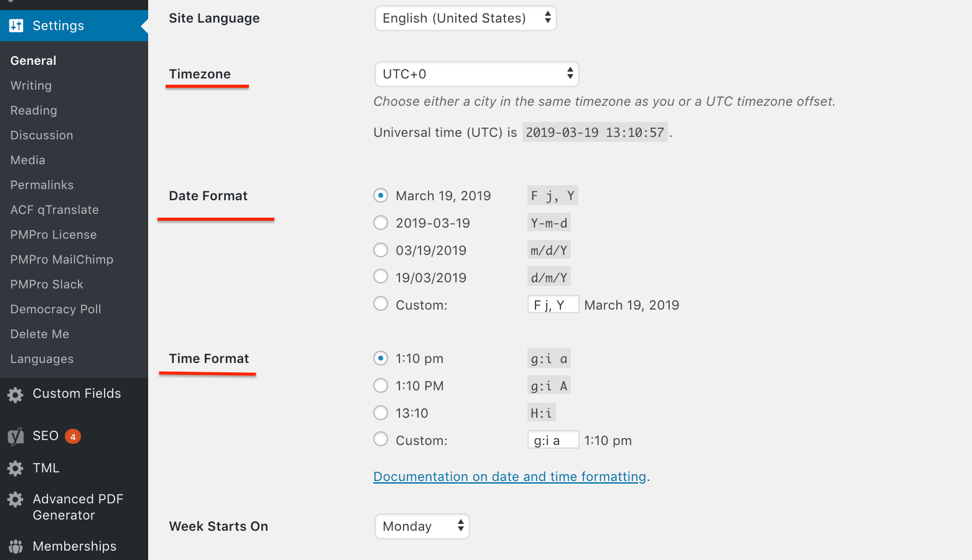
Task: Click the custom time format input field
Action: [x=553, y=440]
